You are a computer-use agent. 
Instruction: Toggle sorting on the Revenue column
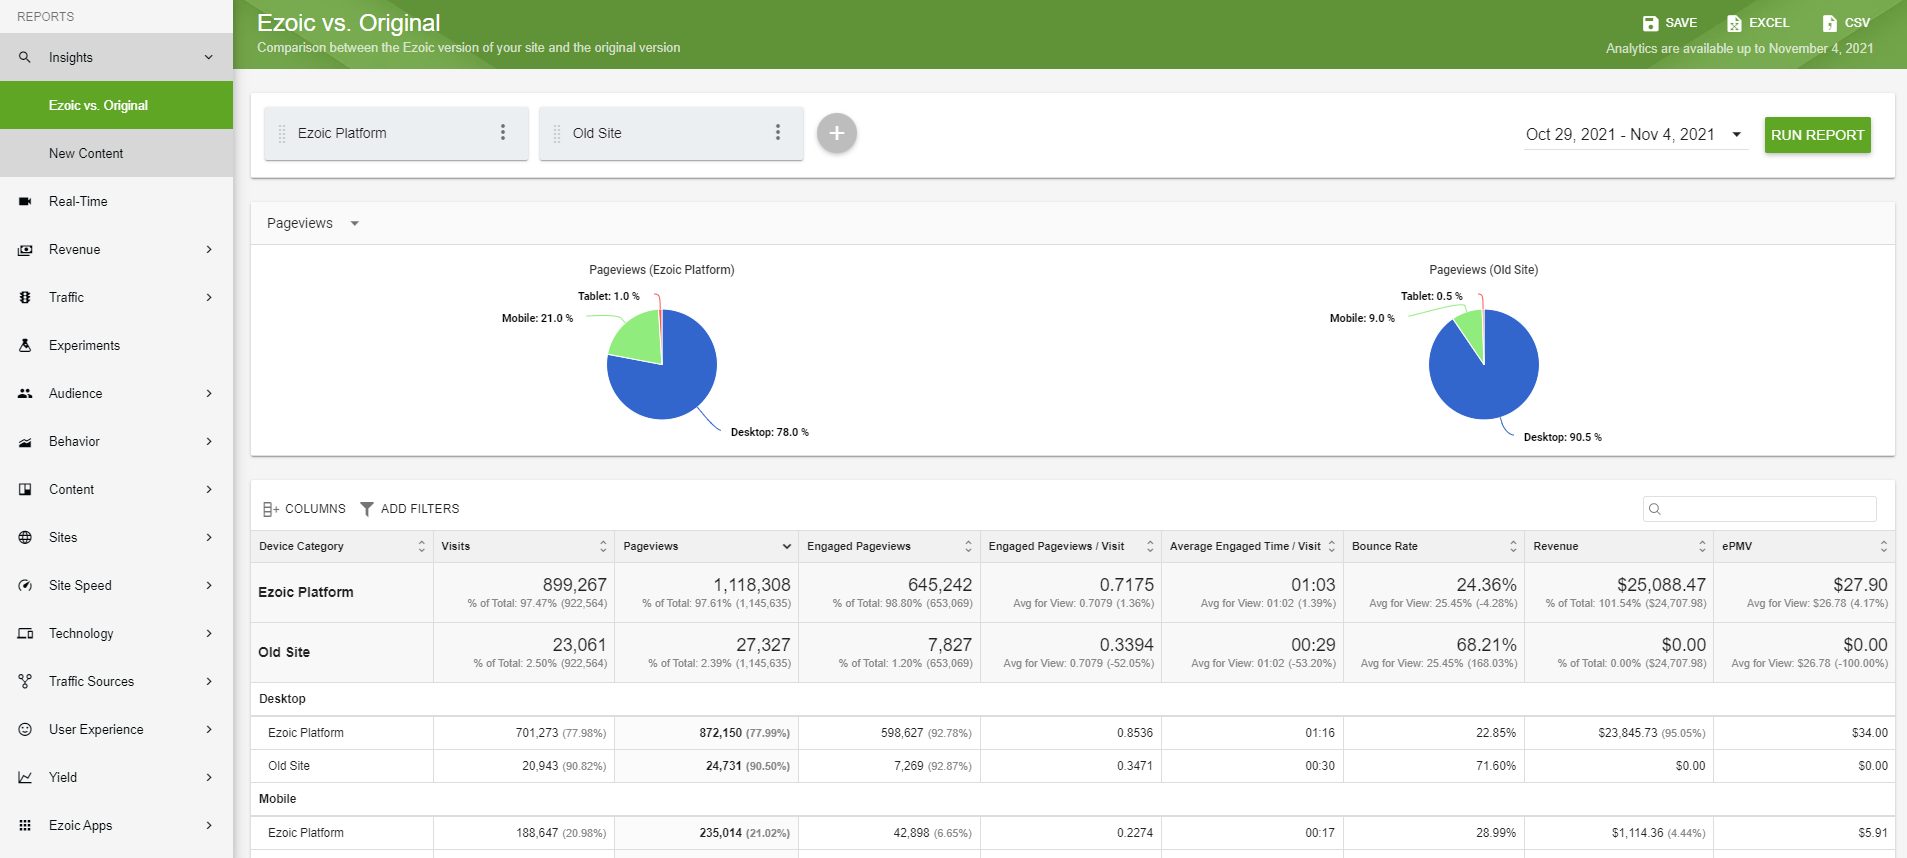[1702, 546]
